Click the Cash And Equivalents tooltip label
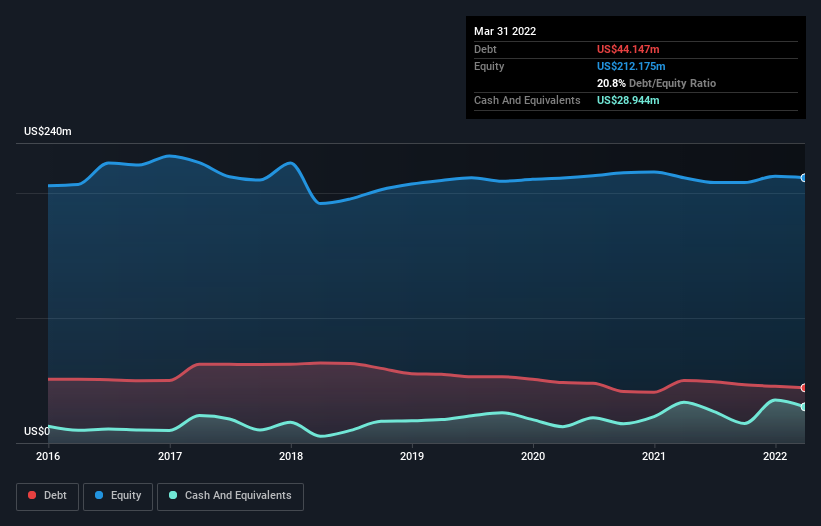821x526 pixels. pyautogui.click(x=527, y=100)
